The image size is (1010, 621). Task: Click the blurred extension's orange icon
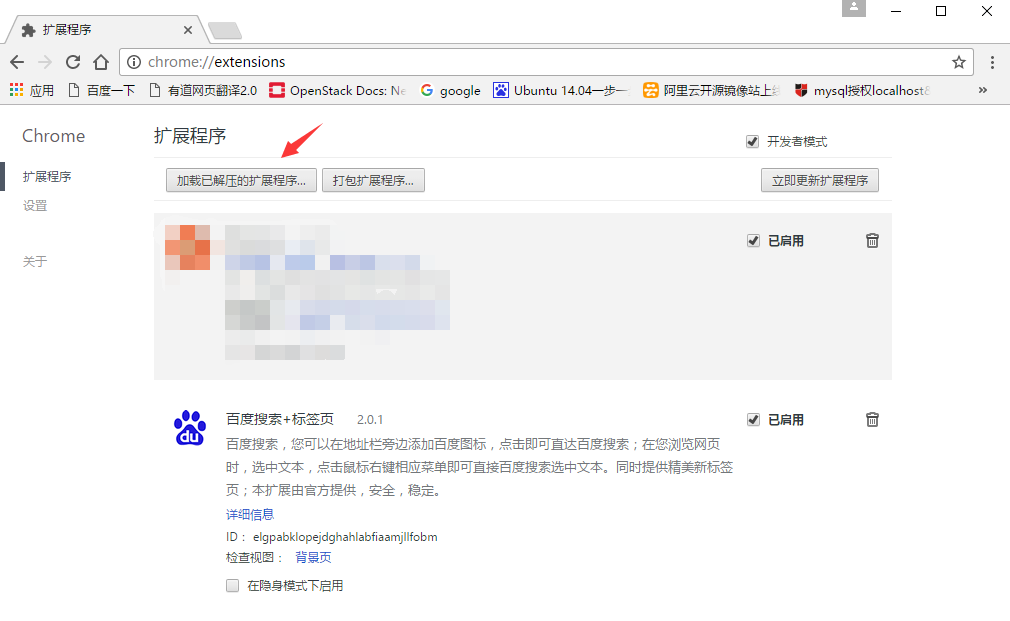tap(187, 247)
